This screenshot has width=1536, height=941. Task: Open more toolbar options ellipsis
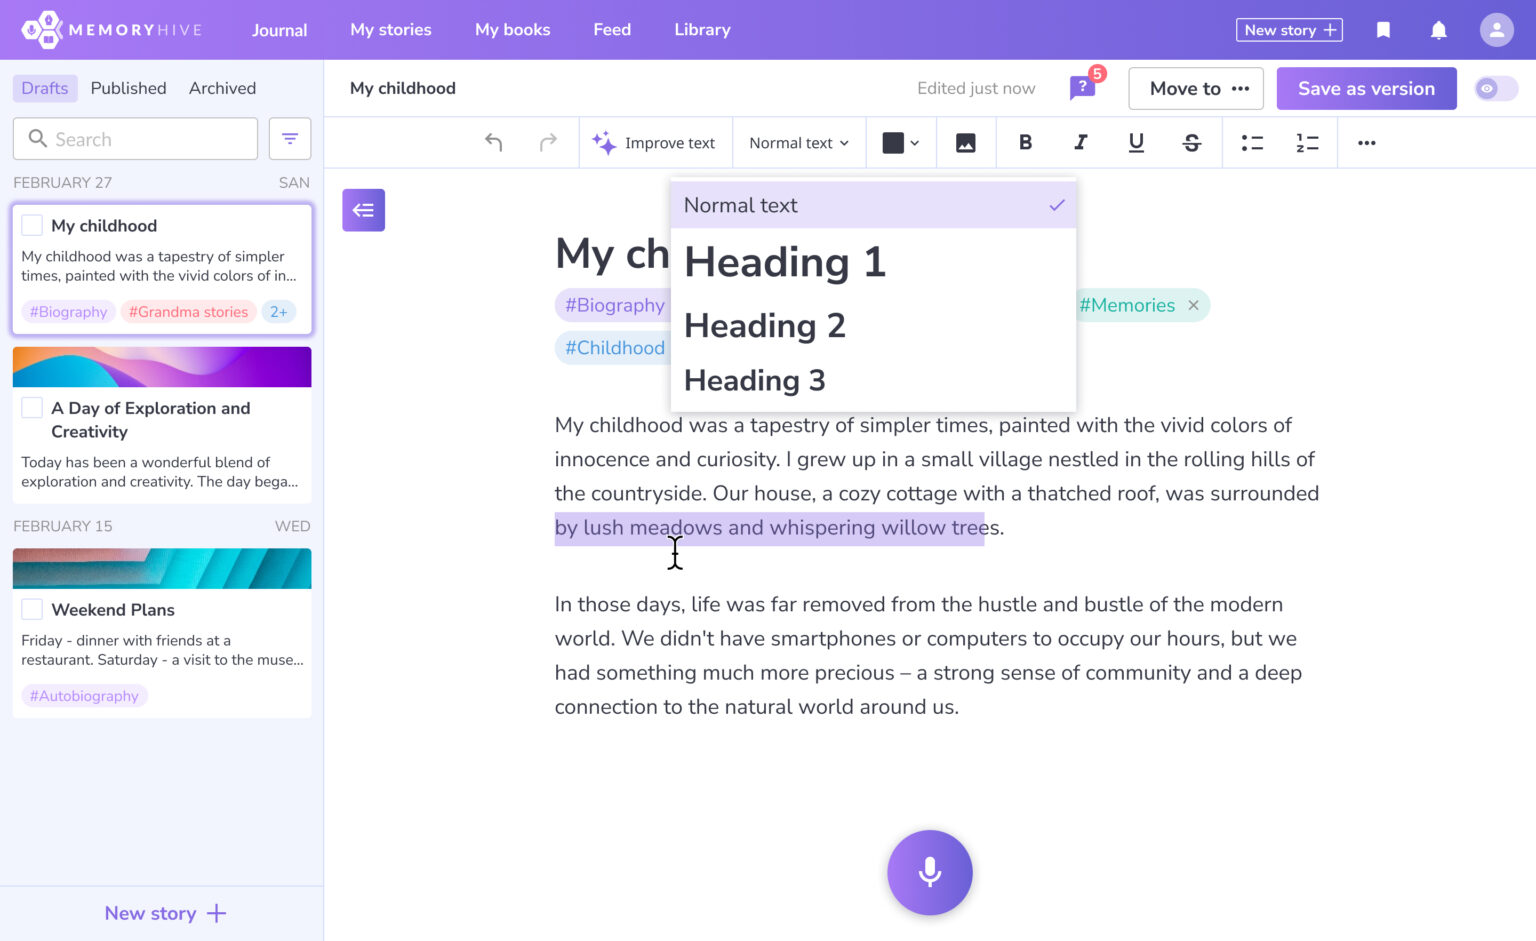(1366, 143)
